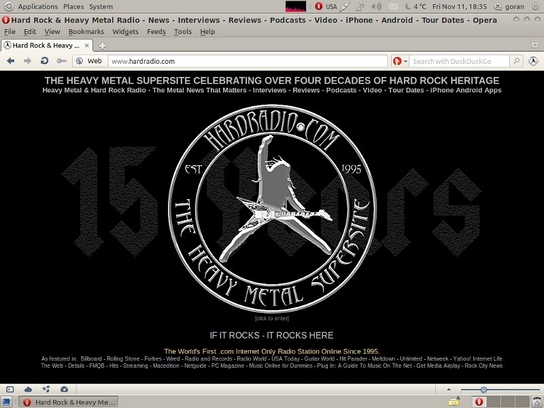Click the search magnifier button

tap(516, 61)
